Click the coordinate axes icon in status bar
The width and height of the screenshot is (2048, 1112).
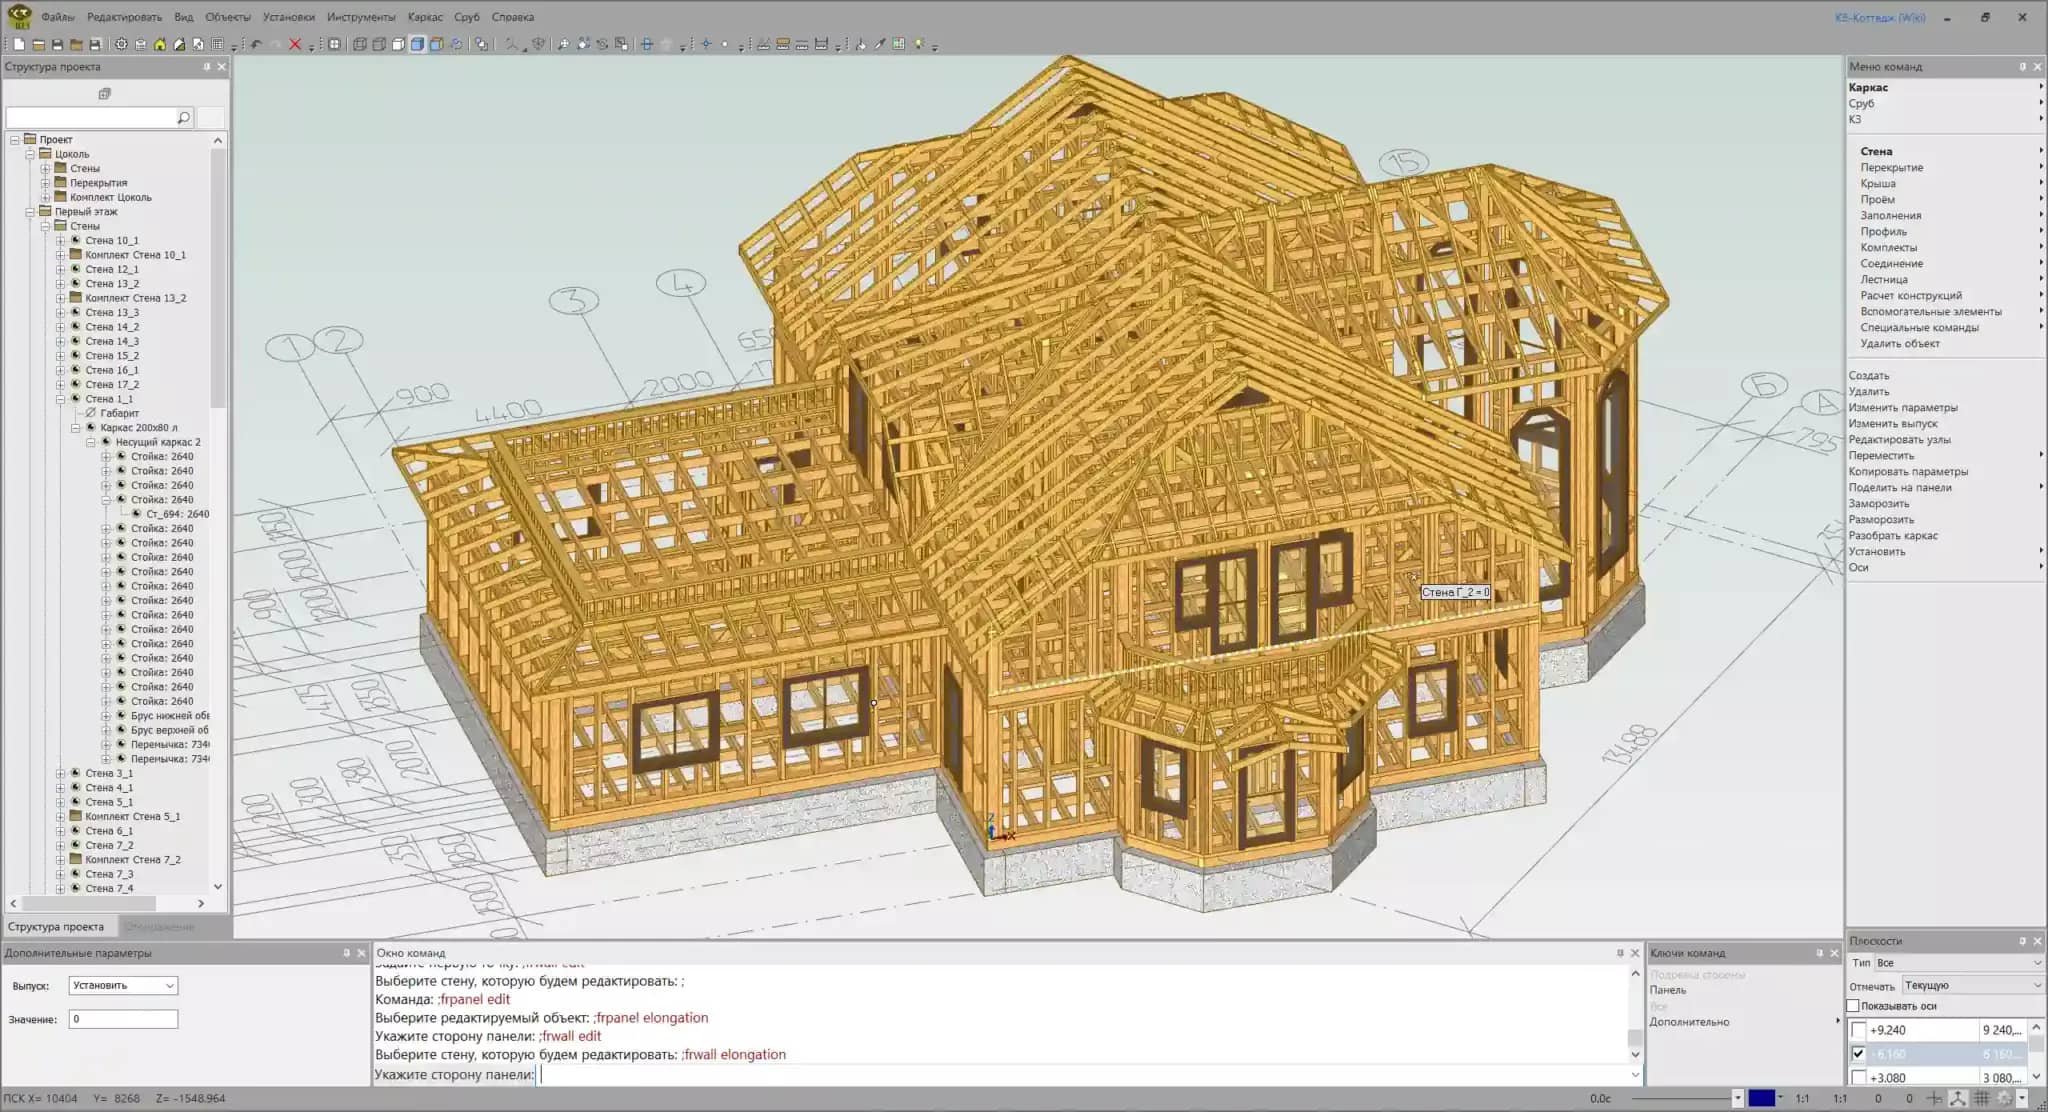coord(1957,1098)
